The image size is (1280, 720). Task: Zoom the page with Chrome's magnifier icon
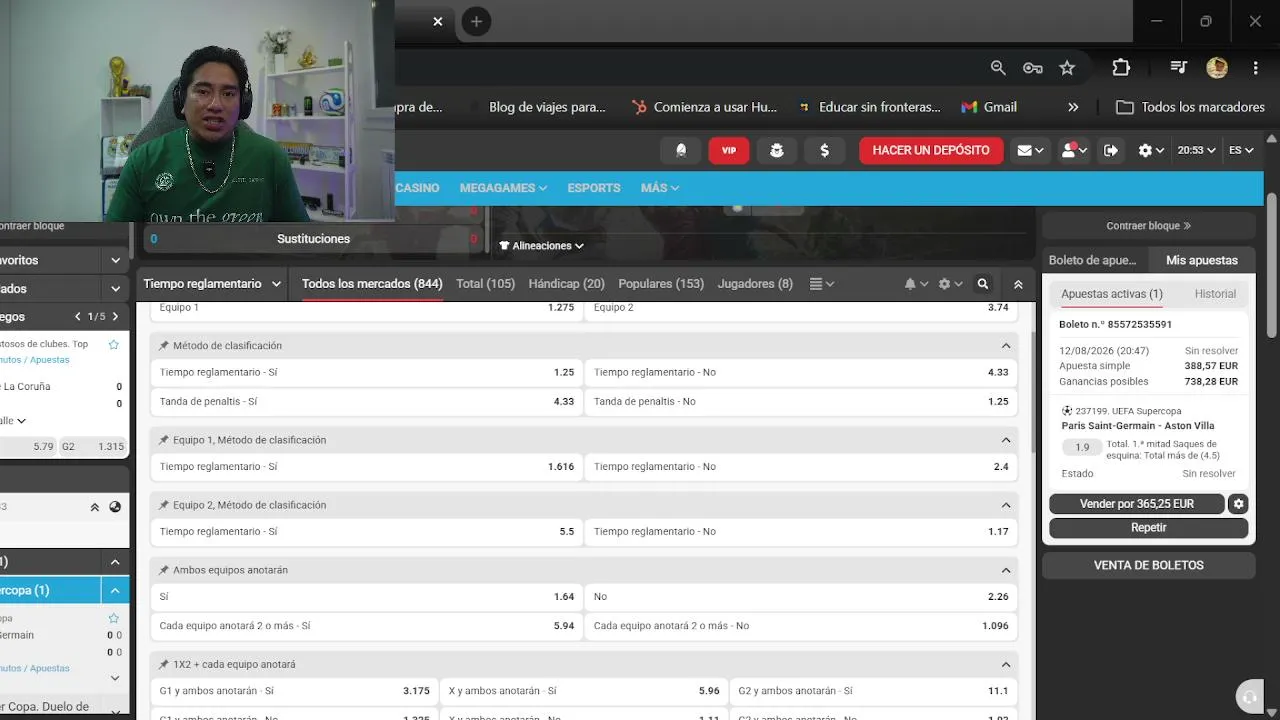pos(998,67)
